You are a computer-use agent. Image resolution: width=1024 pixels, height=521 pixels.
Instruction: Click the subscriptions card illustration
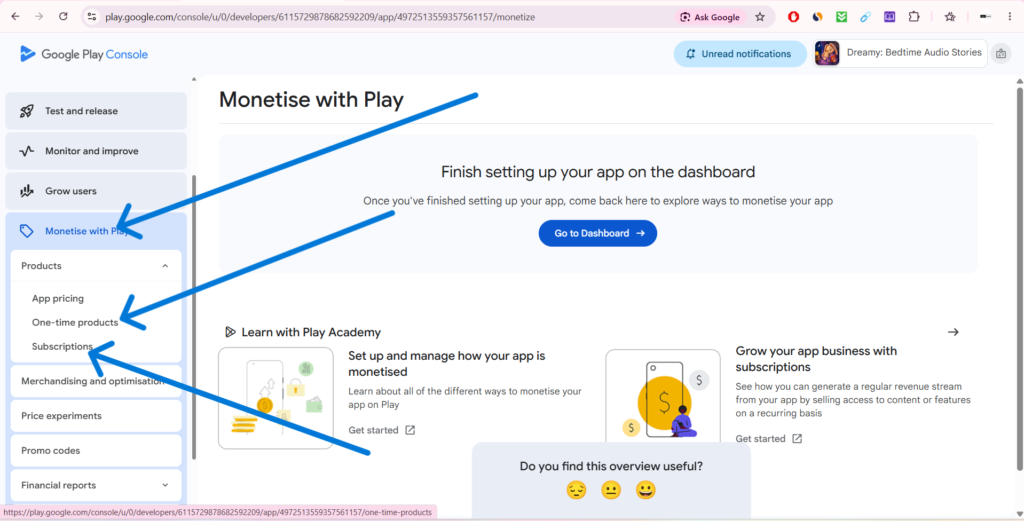tap(663, 397)
